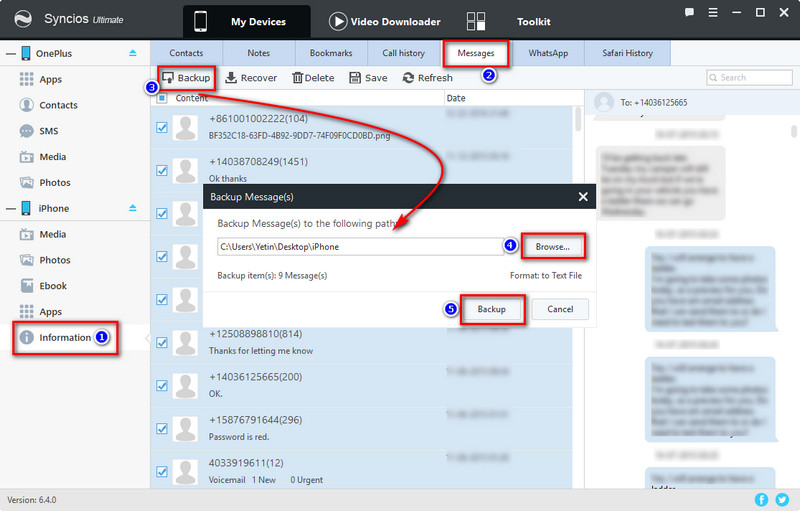Click the +14036125665 recipient avatar
The width and height of the screenshot is (800, 511).
(x=604, y=102)
